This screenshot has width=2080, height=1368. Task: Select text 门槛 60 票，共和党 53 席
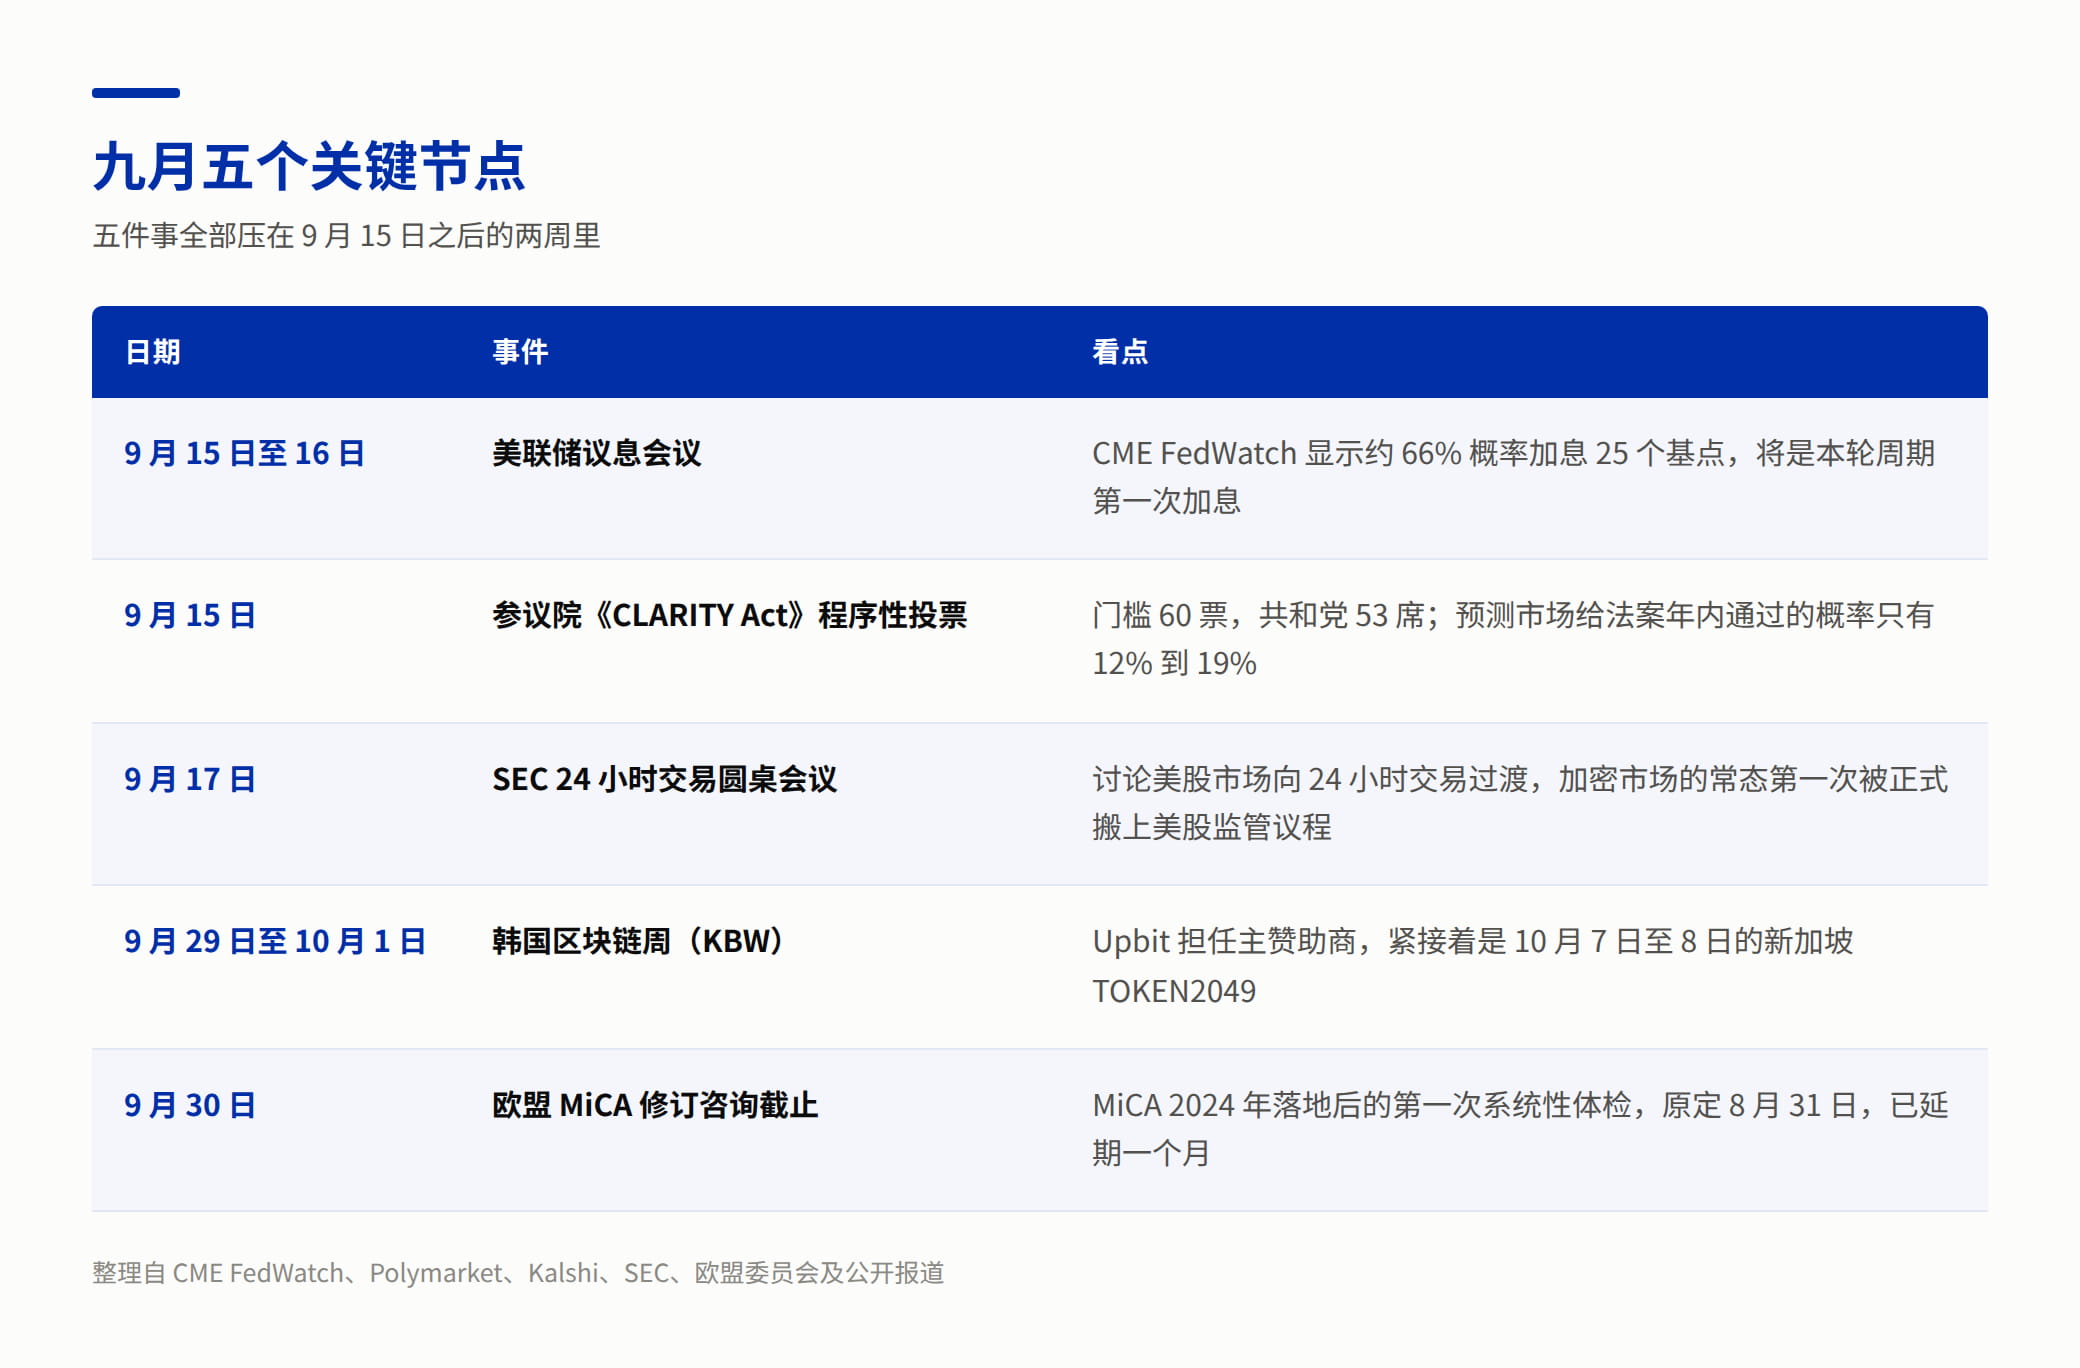1258,615
